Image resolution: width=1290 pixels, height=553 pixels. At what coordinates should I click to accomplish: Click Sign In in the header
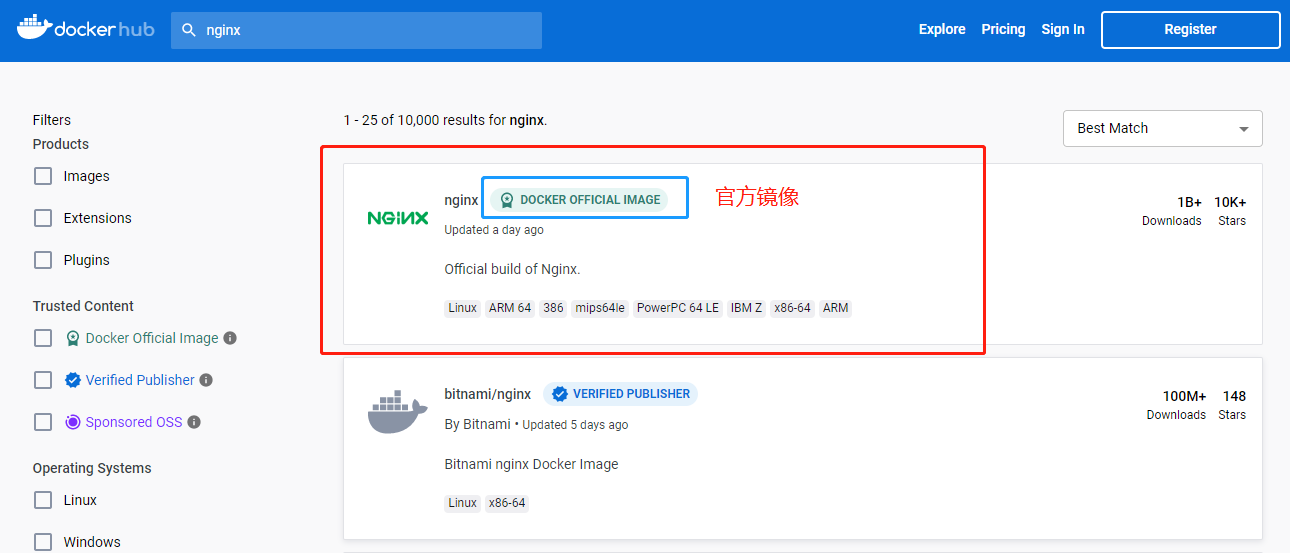[1063, 29]
